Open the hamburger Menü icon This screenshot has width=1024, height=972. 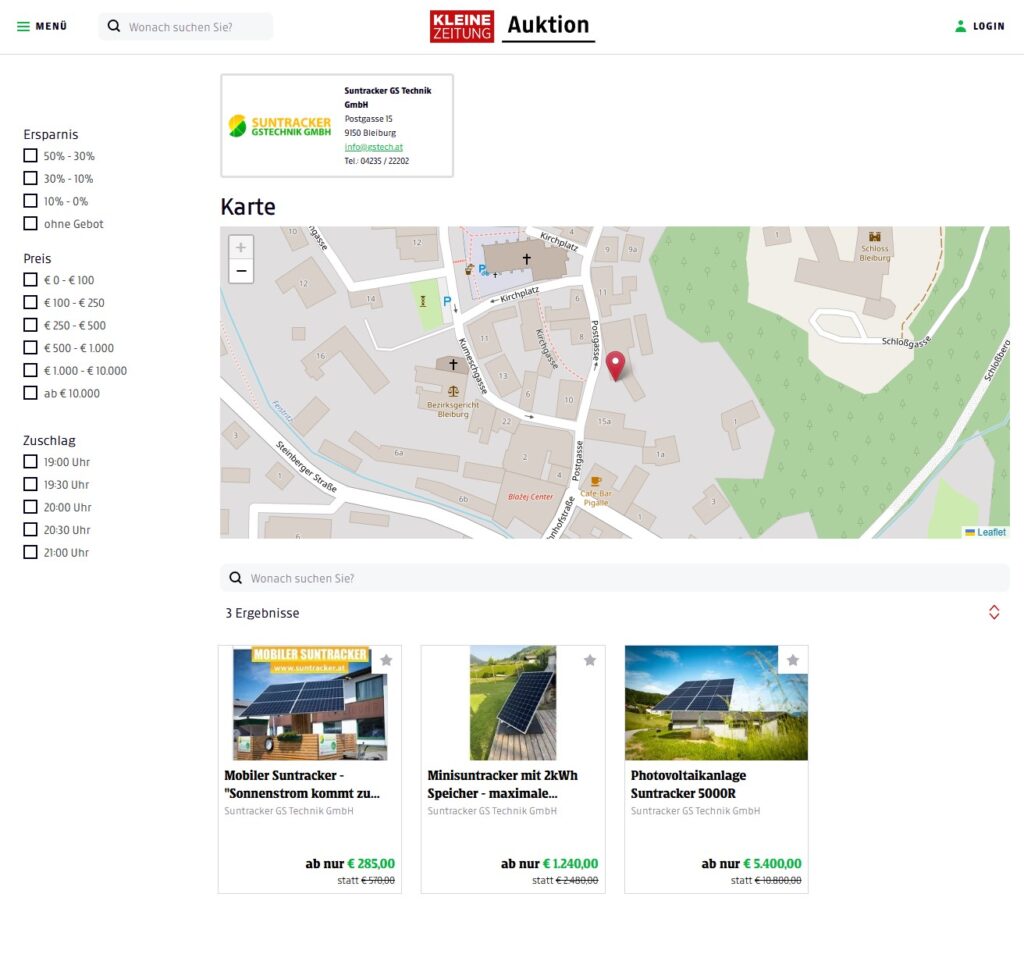[x=23, y=26]
